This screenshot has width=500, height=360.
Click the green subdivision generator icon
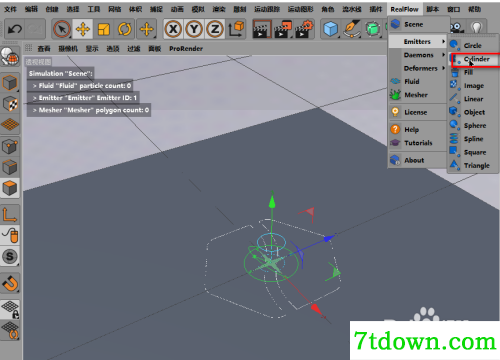[x=373, y=29]
